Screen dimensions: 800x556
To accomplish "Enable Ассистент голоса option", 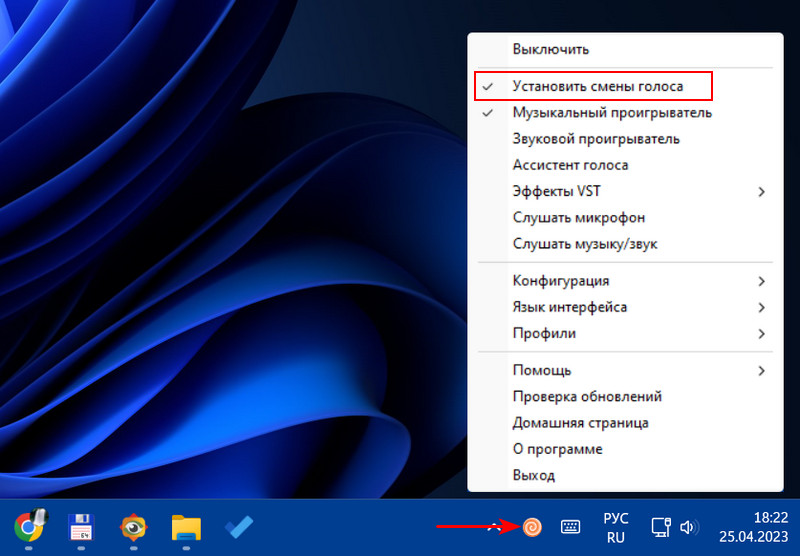I will click(x=625, y=165).
